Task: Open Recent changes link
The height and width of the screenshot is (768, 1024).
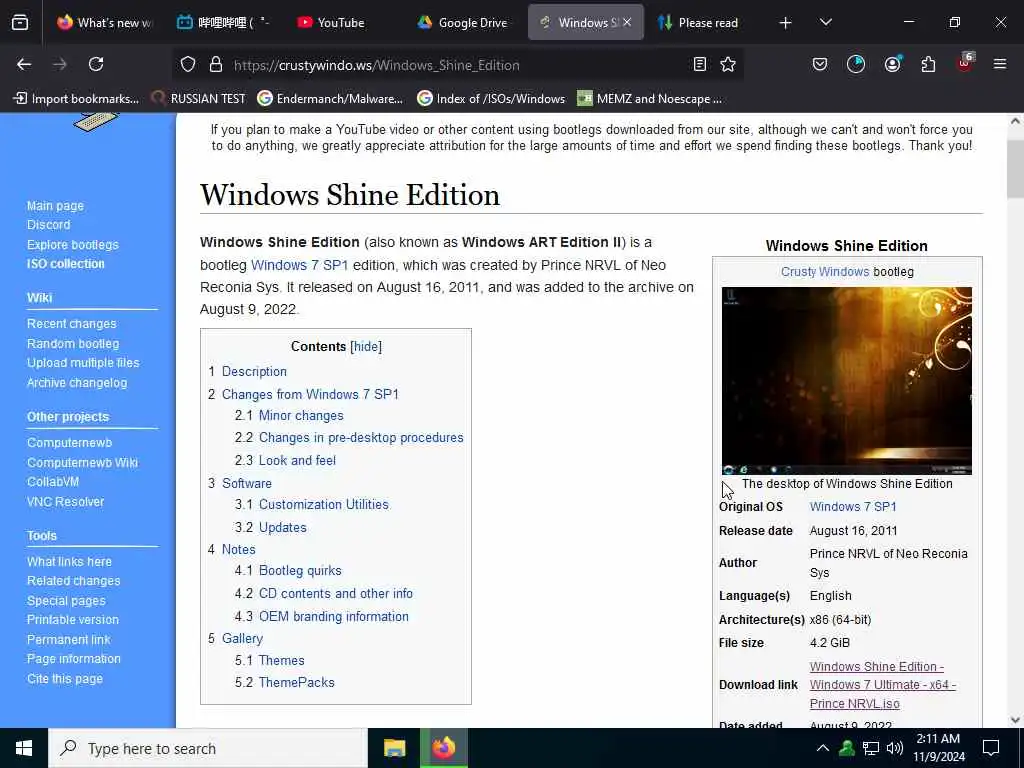Action: (x=72, y=324)
